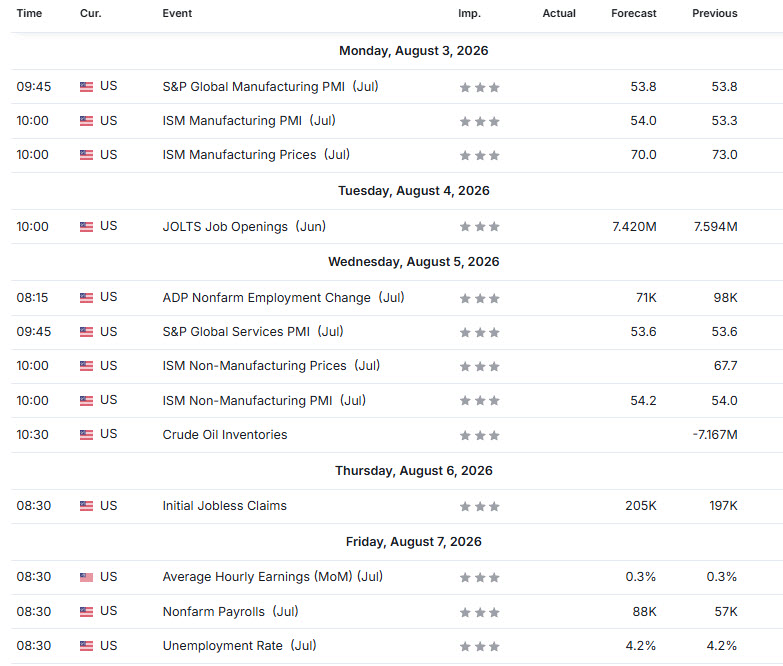Open the S&P Global Manufacturing PMI event
The image size is (783, 666).
point(270,87)
